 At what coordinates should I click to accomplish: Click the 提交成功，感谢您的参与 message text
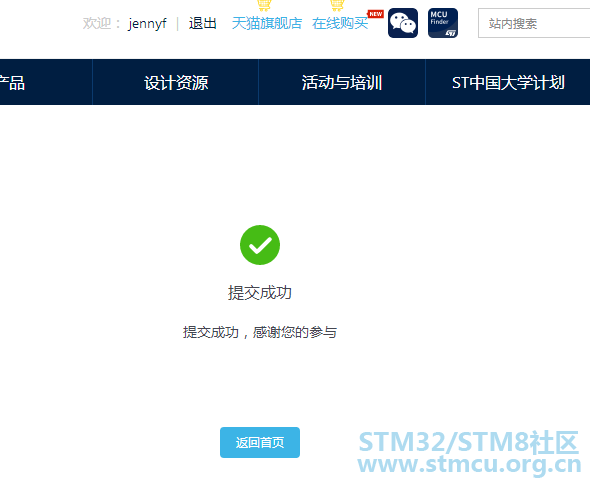pos(260,332)
